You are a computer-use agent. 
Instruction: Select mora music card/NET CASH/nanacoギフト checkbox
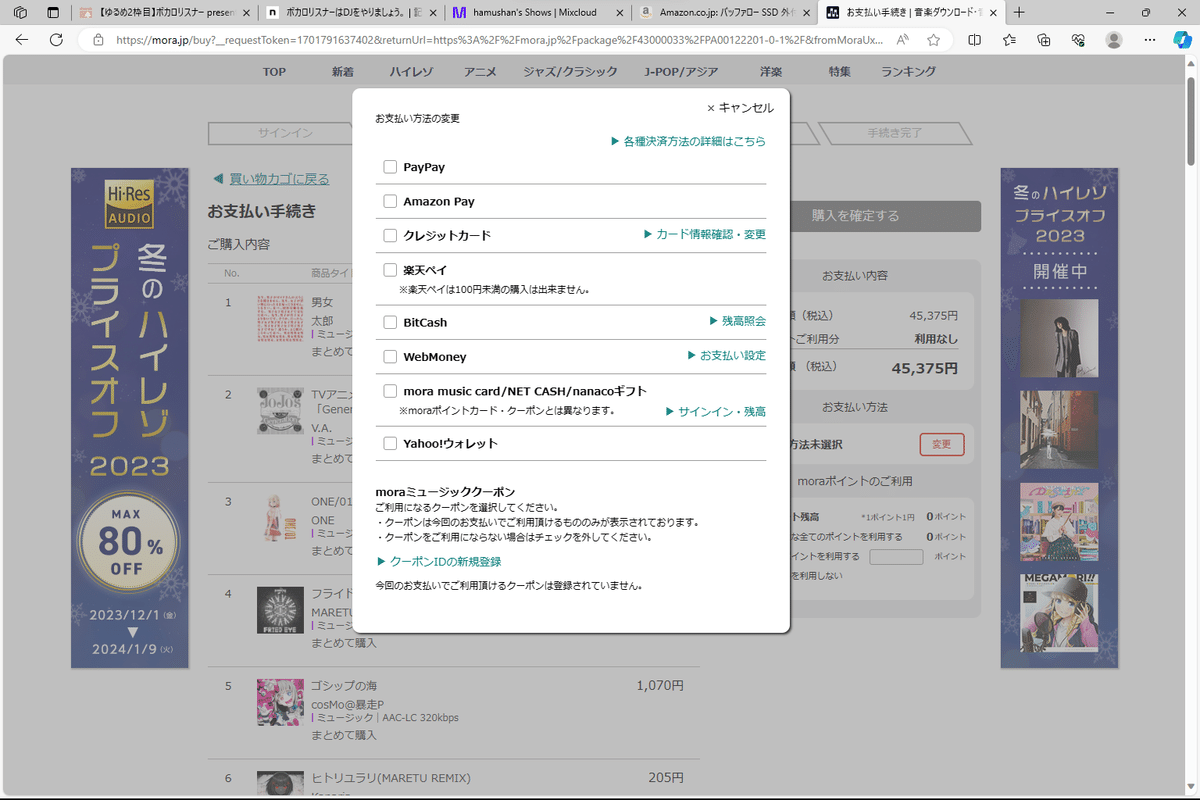click(x=390, y=391)
